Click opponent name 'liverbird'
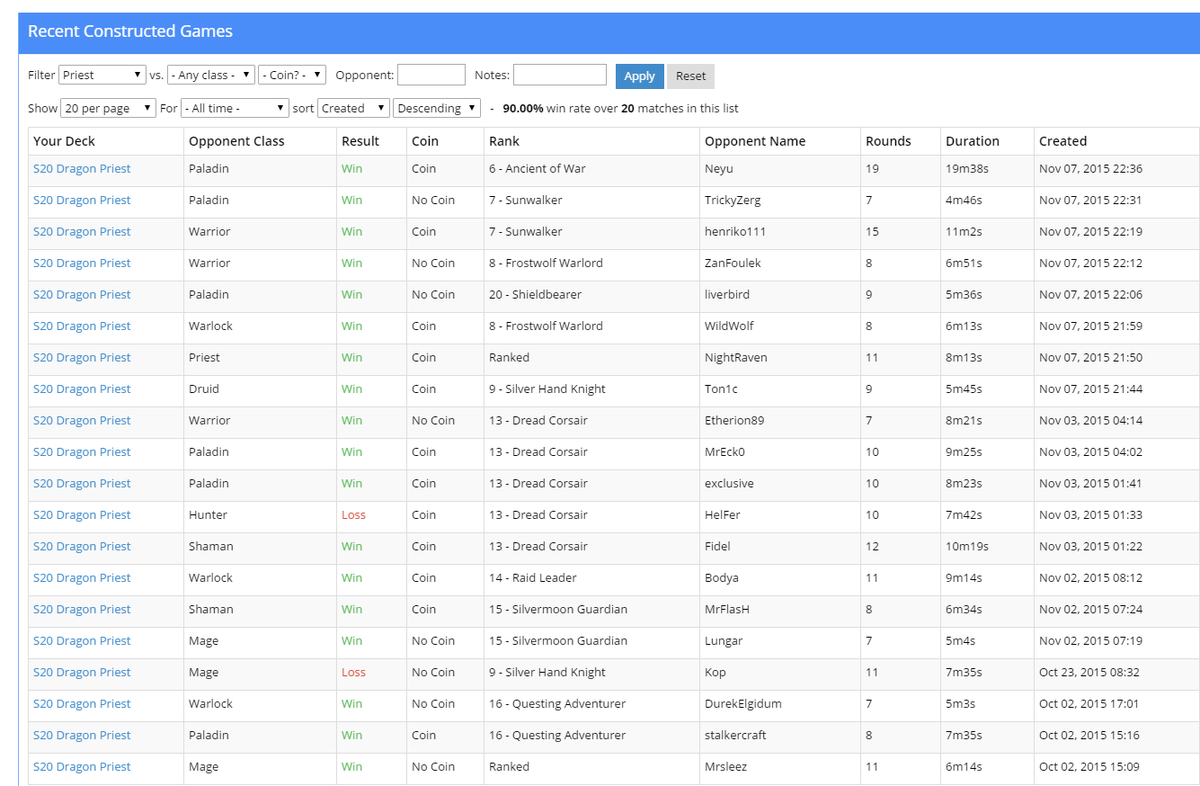 click(x=727, y=295)
